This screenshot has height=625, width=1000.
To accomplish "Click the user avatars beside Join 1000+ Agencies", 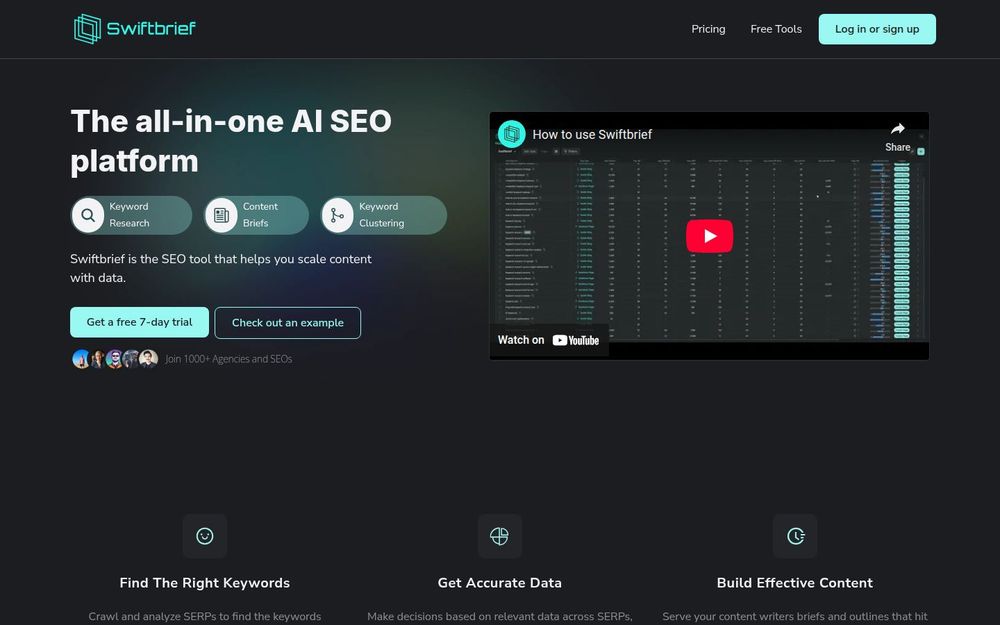I will (x=115, y=359).
